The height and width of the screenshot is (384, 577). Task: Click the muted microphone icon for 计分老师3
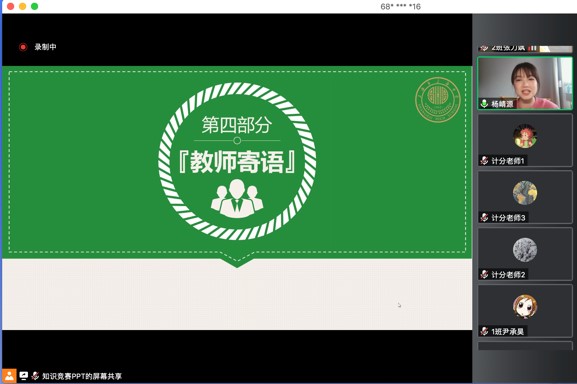(485, 218)
